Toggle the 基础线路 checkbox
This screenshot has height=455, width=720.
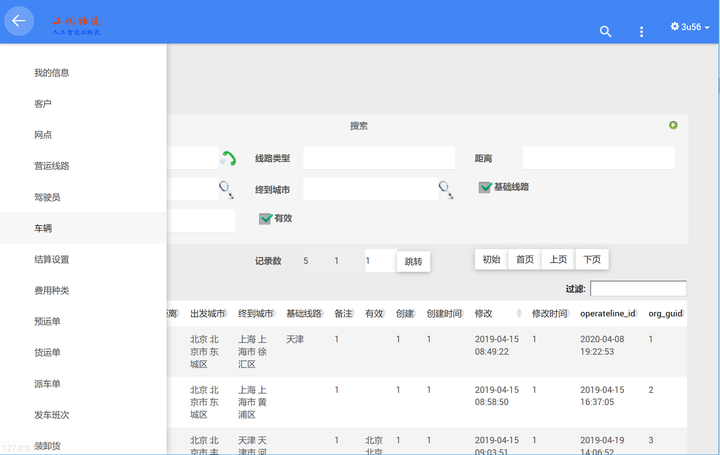click(485, 187)
